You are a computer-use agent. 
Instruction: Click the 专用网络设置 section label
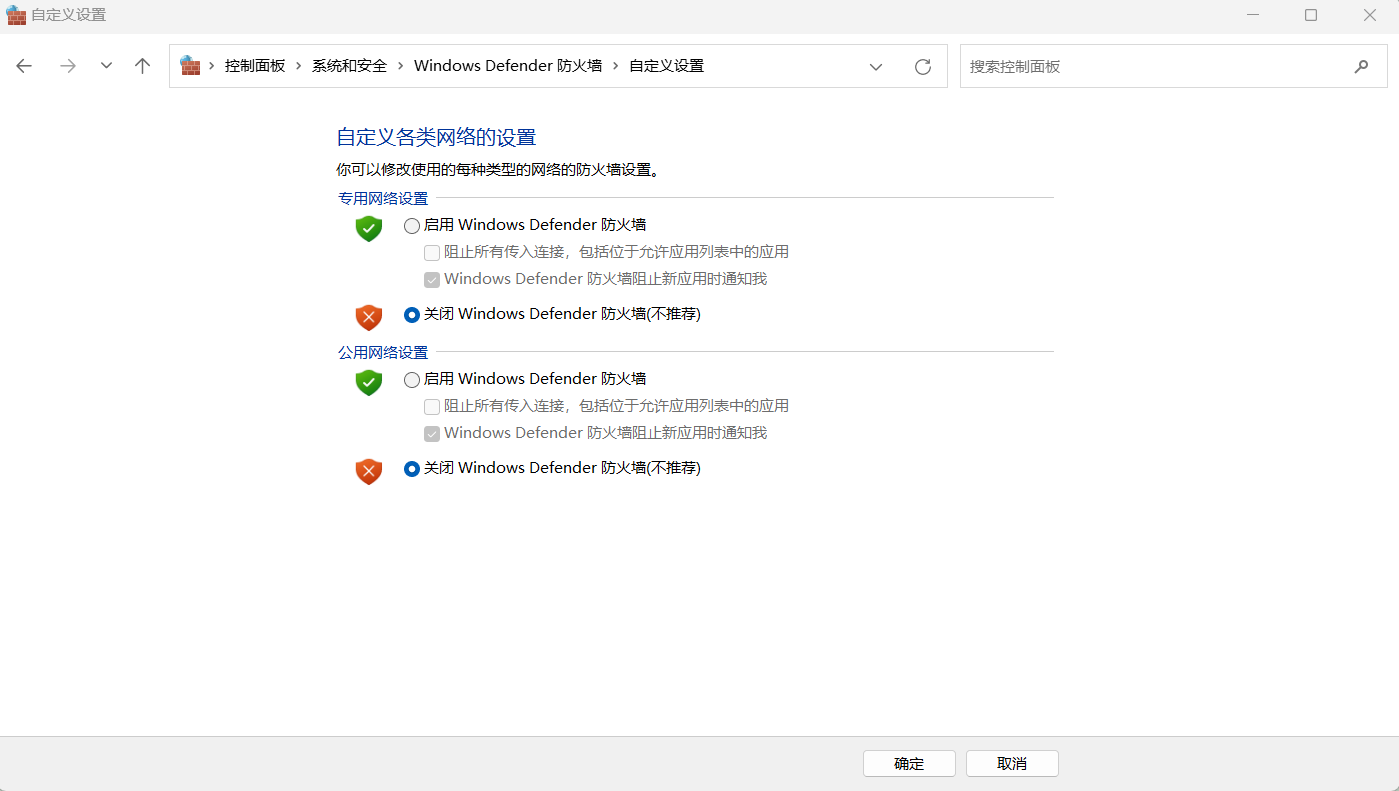(x=383, y=199)
